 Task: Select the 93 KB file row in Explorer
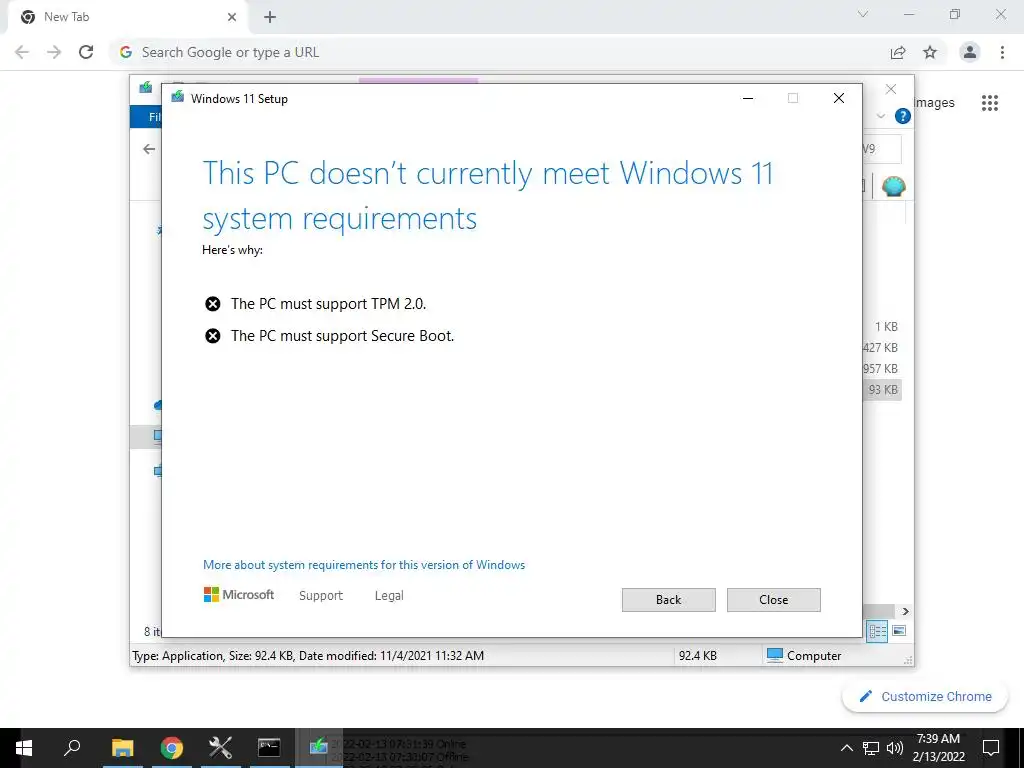882,390
